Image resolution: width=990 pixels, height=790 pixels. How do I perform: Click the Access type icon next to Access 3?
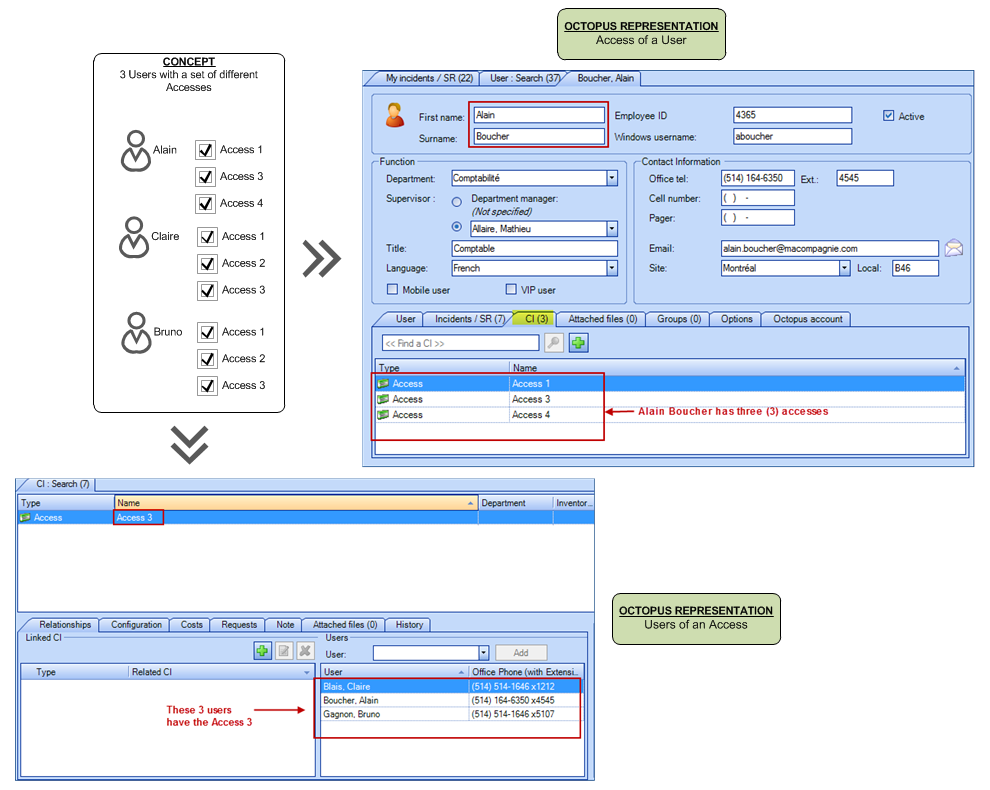tap(381, 399)
